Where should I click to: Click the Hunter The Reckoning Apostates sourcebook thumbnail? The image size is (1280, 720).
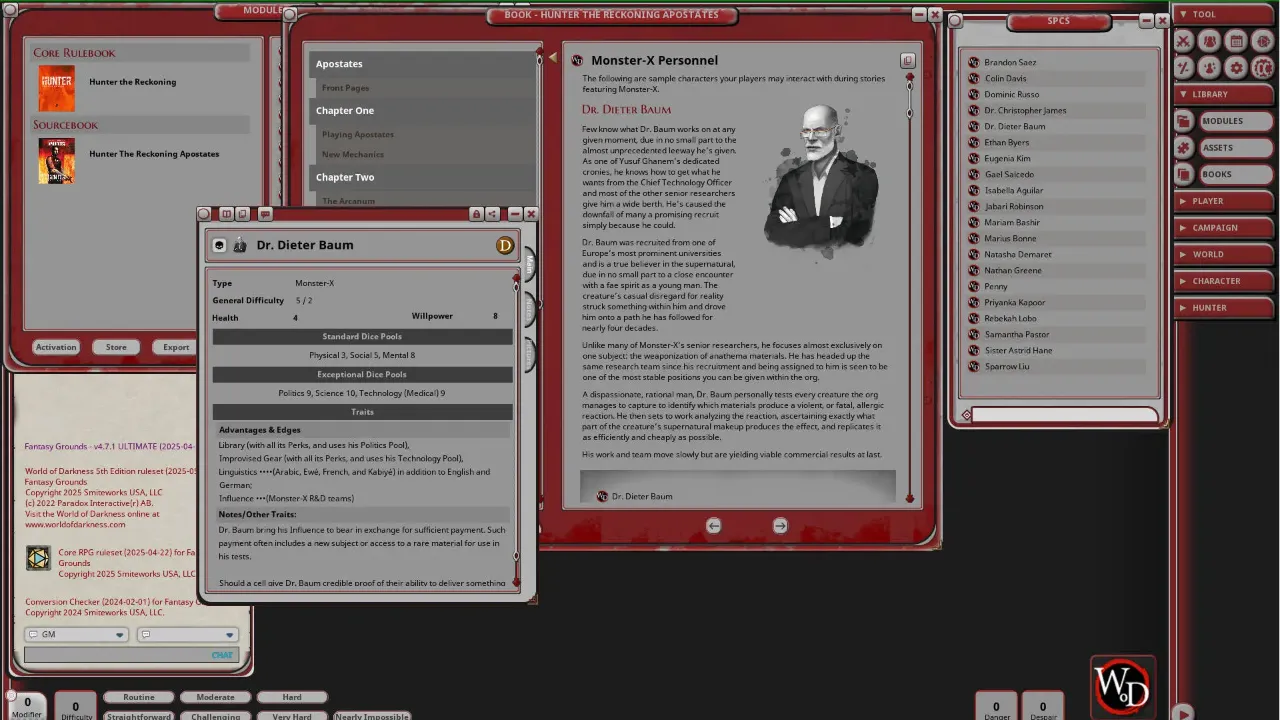[56, 161]
